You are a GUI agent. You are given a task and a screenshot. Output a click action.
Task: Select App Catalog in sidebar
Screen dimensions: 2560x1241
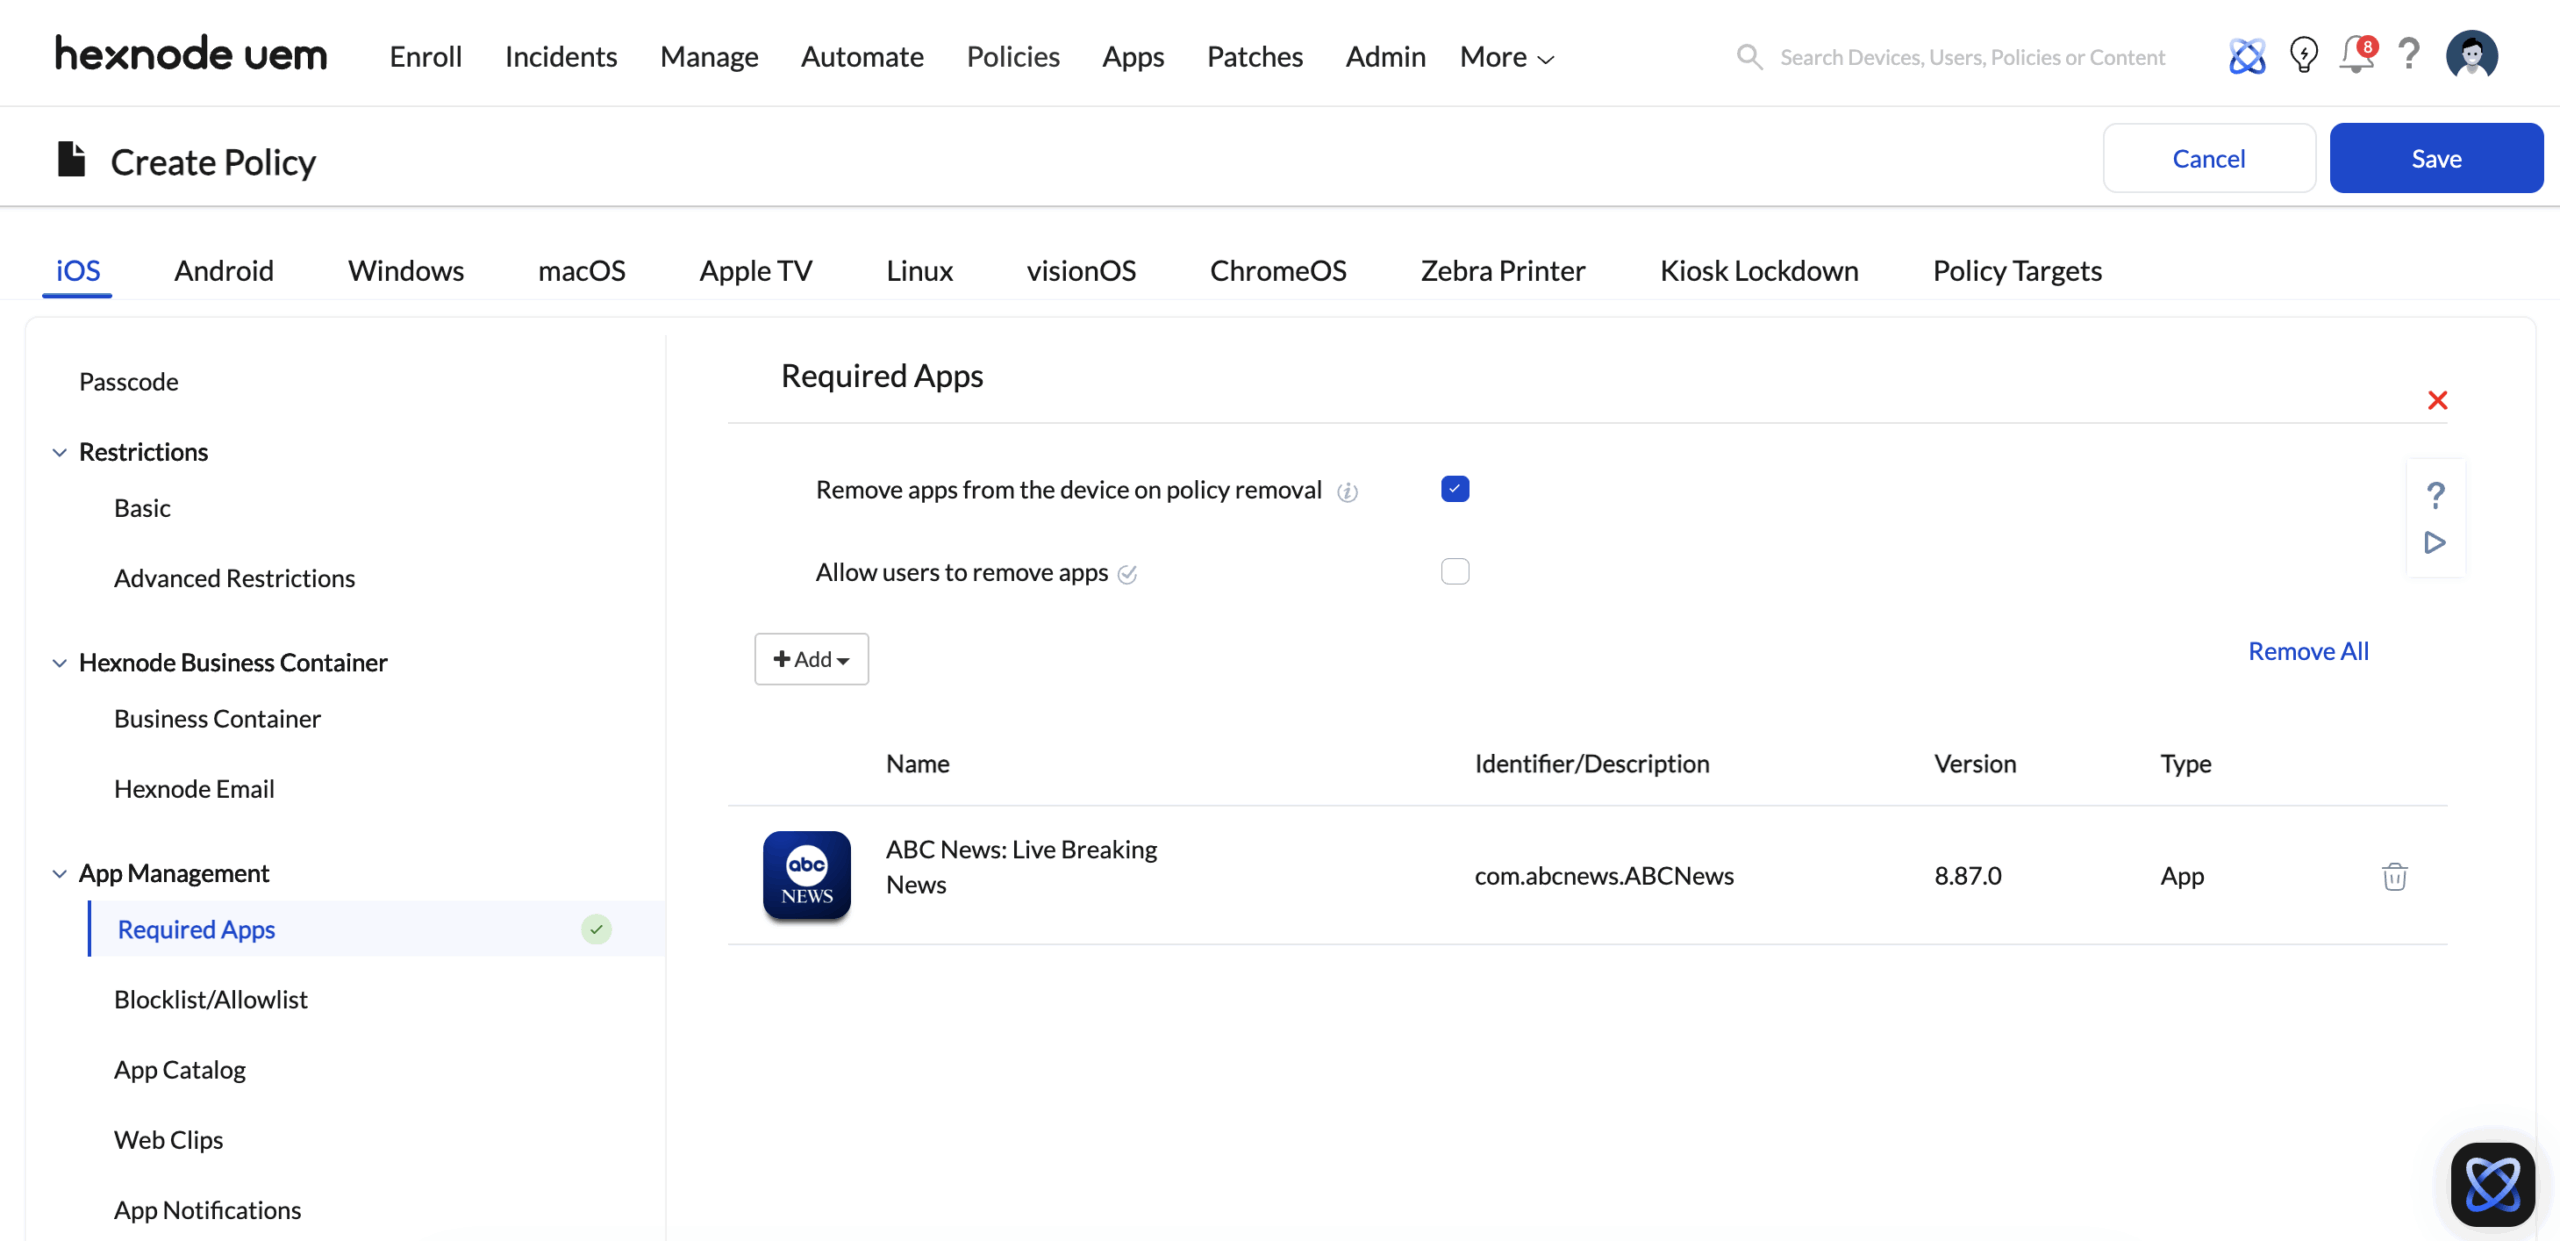[x=180, y=1070]
